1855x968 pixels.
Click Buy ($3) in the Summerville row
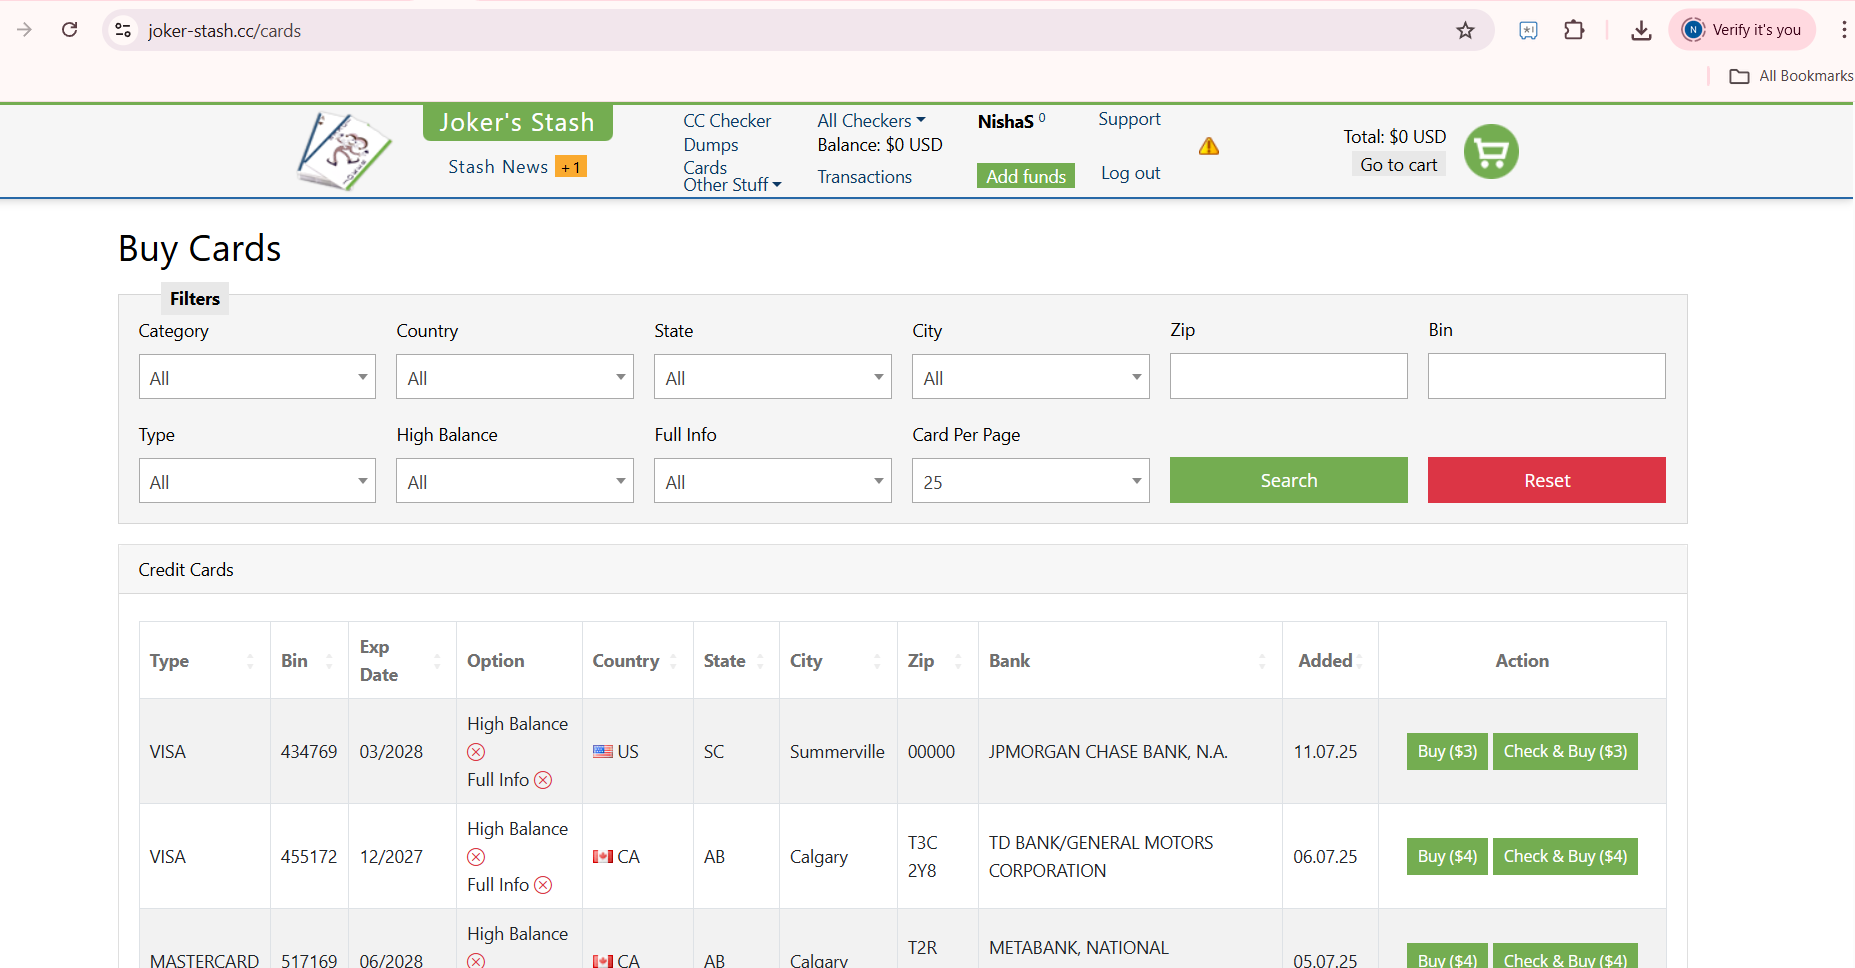(1447, 751)
